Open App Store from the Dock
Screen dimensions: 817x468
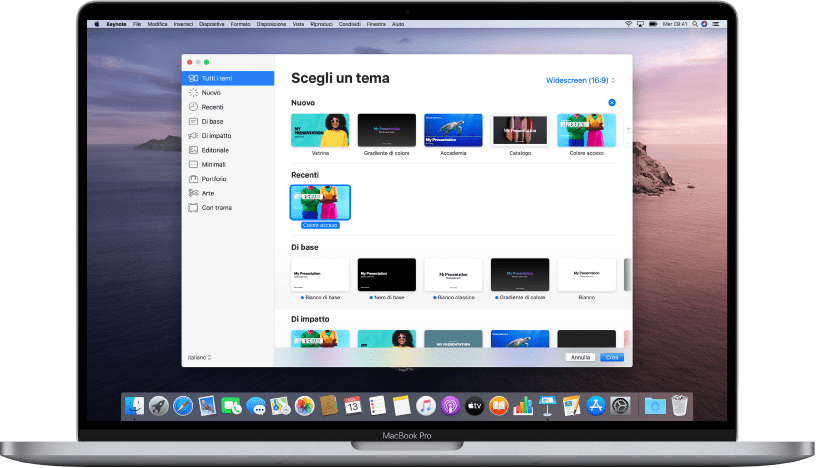pyautogui.click(x=596, y=406)
